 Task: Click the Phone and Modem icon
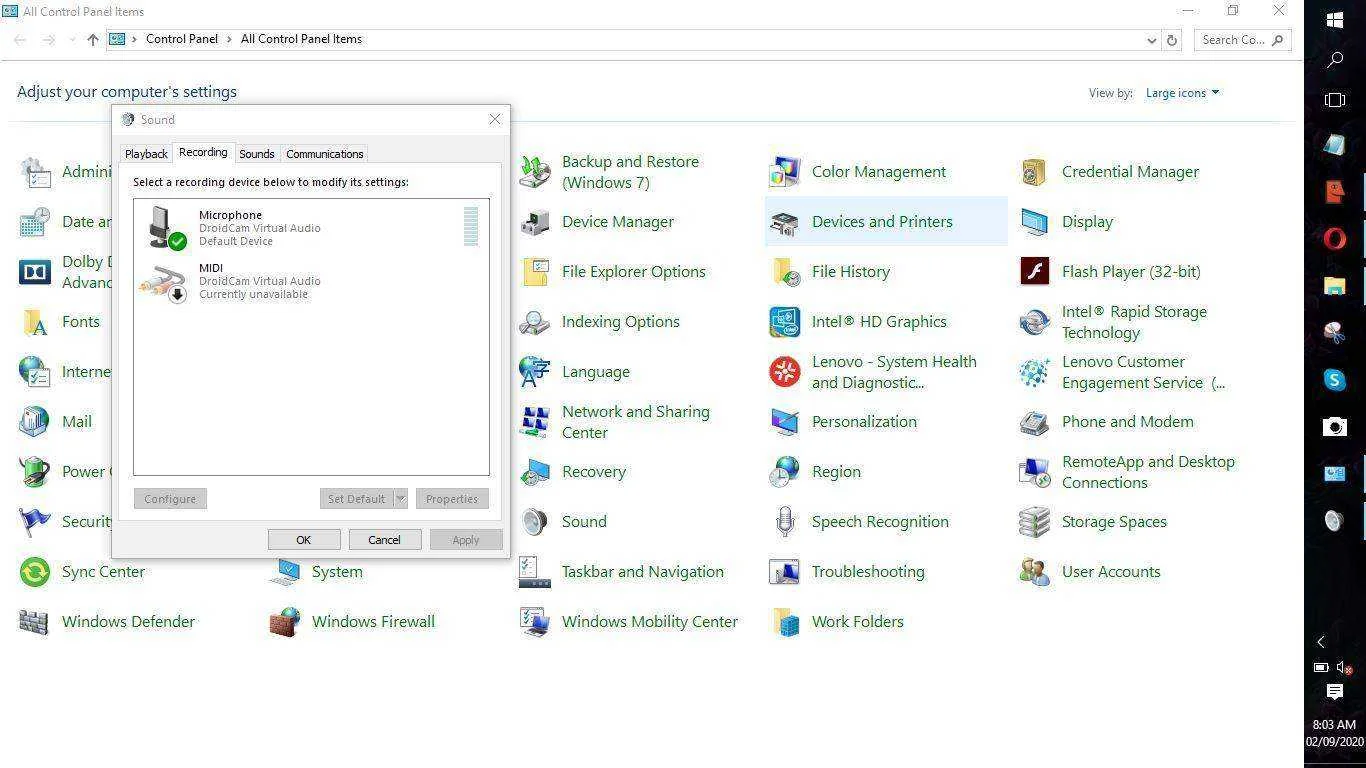1035,422
